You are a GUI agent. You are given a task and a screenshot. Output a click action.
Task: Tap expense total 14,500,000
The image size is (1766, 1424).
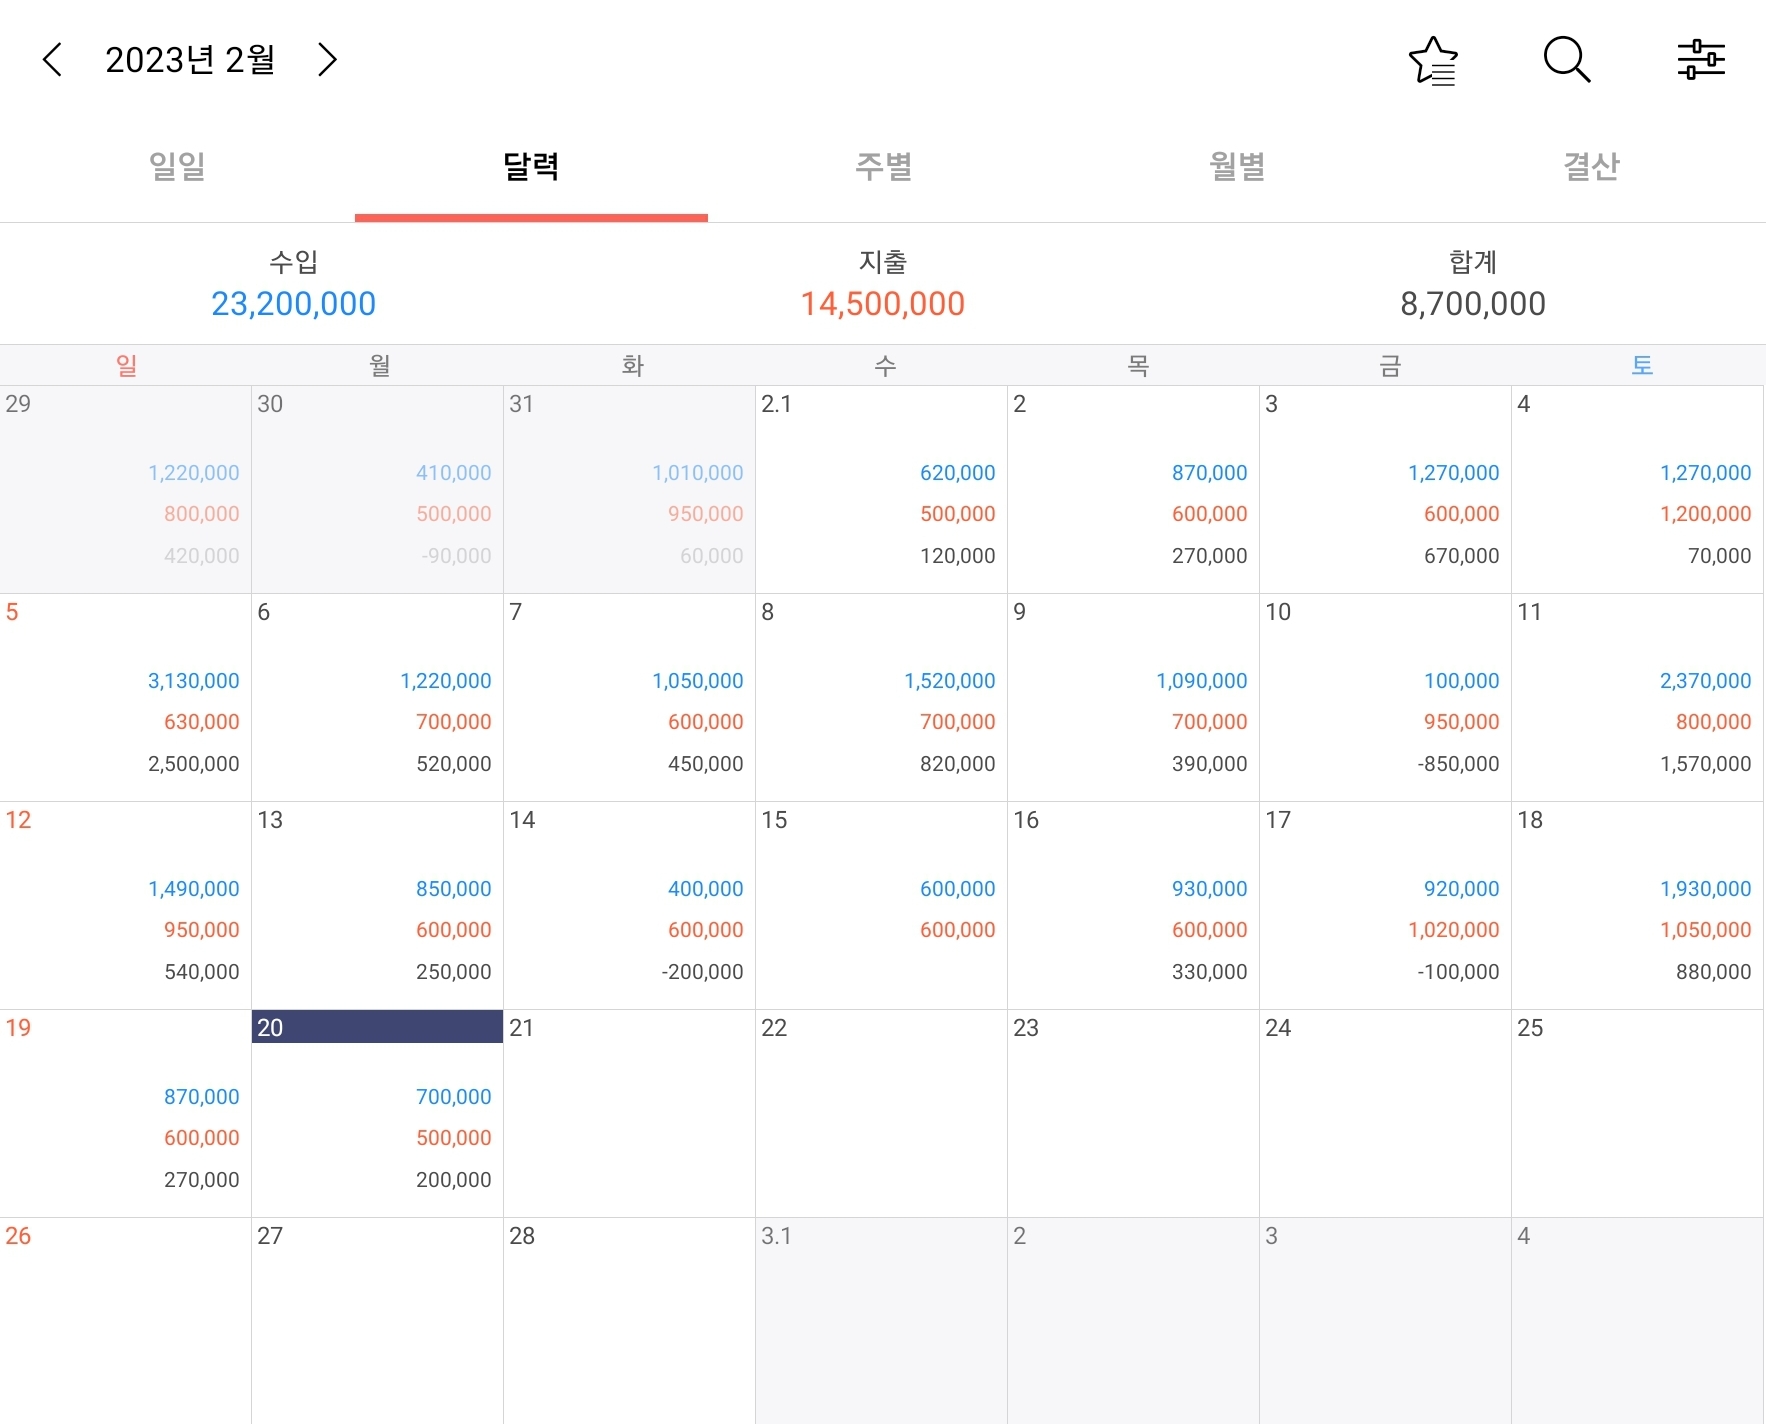click(882, 304)
